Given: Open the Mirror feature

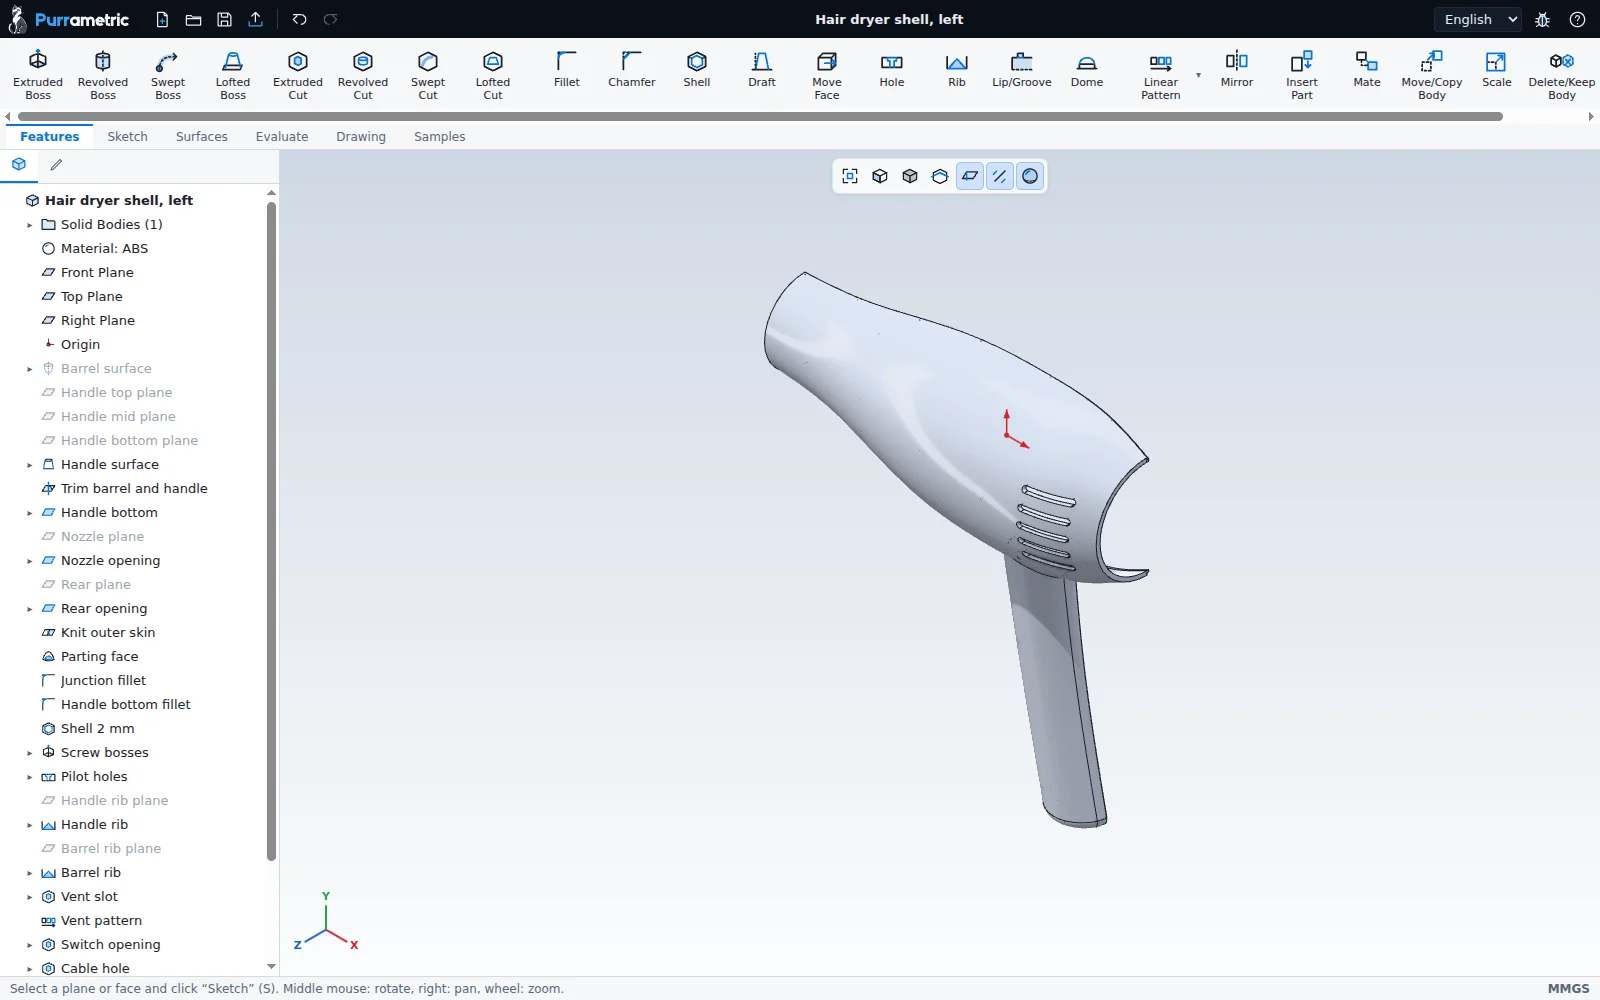Looking at the screenshot, I should 1237,69.
